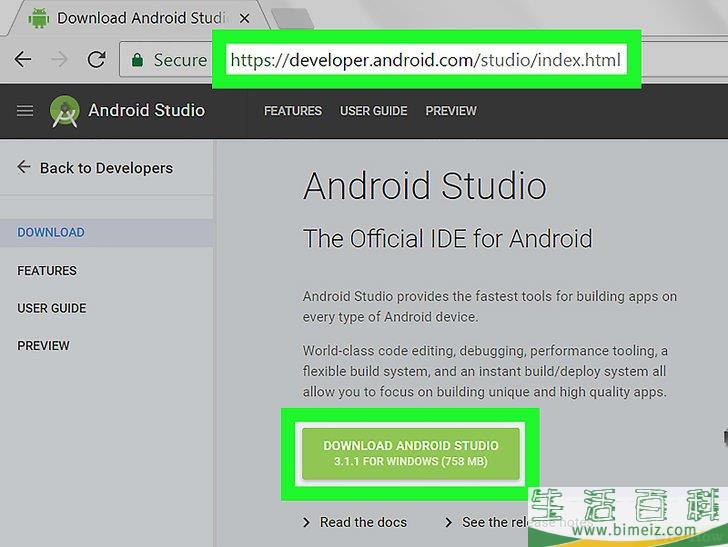Click the URL address bar
This screenshot has height=547, width=728.
point(425,60)
